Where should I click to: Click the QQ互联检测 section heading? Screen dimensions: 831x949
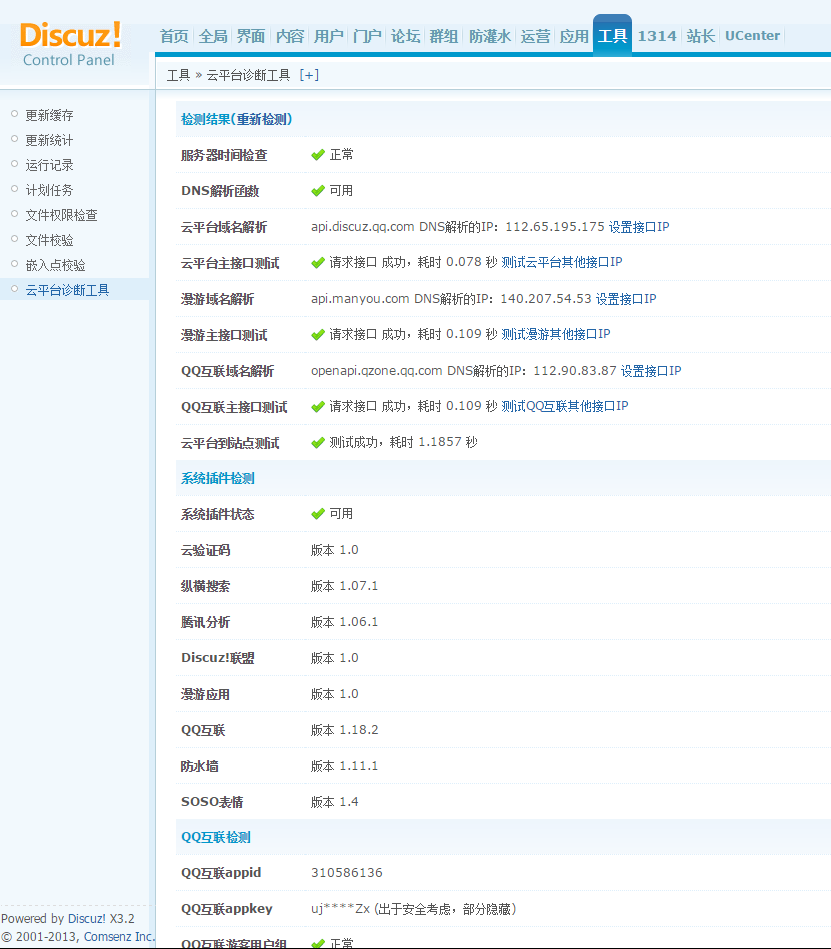(216, 837)
